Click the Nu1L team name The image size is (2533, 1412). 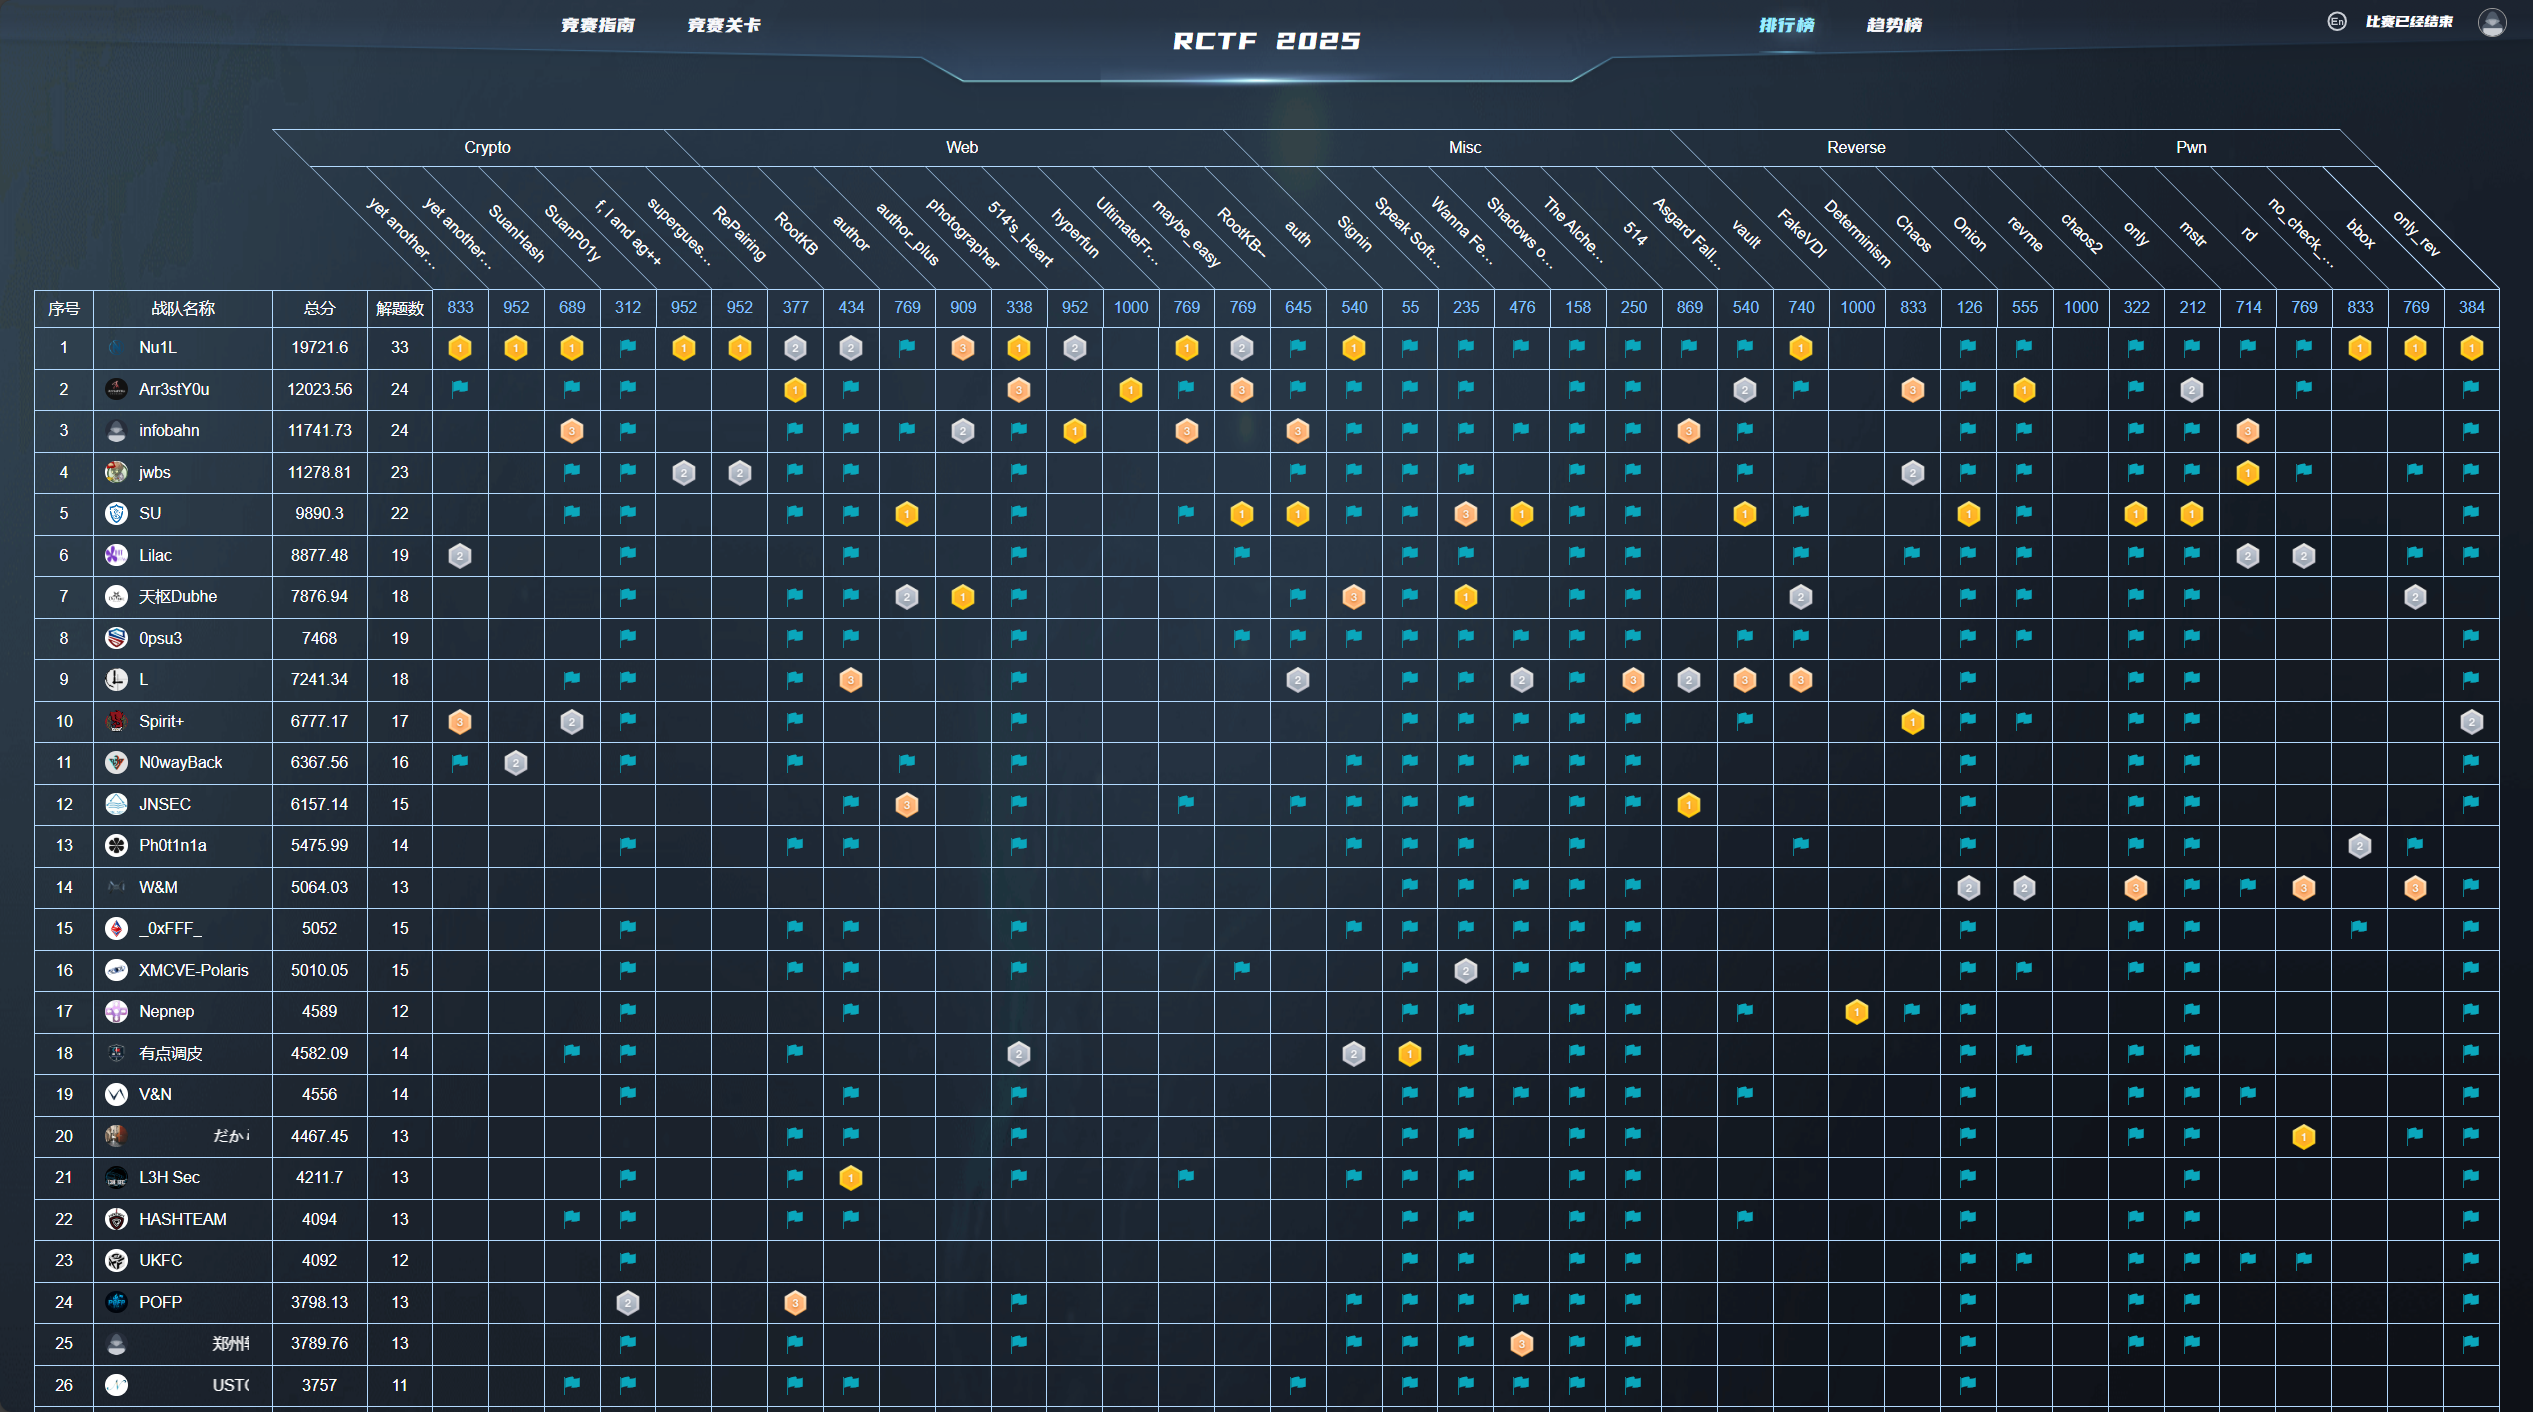point(158,348)
